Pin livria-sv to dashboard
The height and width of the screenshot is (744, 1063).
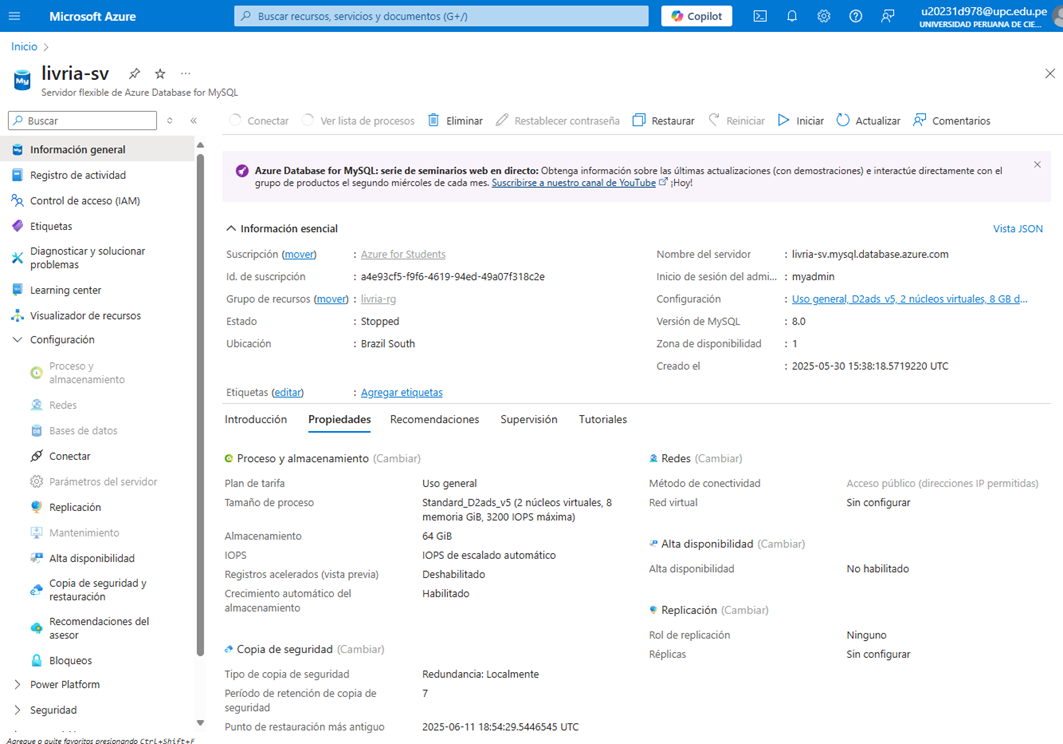134,73
